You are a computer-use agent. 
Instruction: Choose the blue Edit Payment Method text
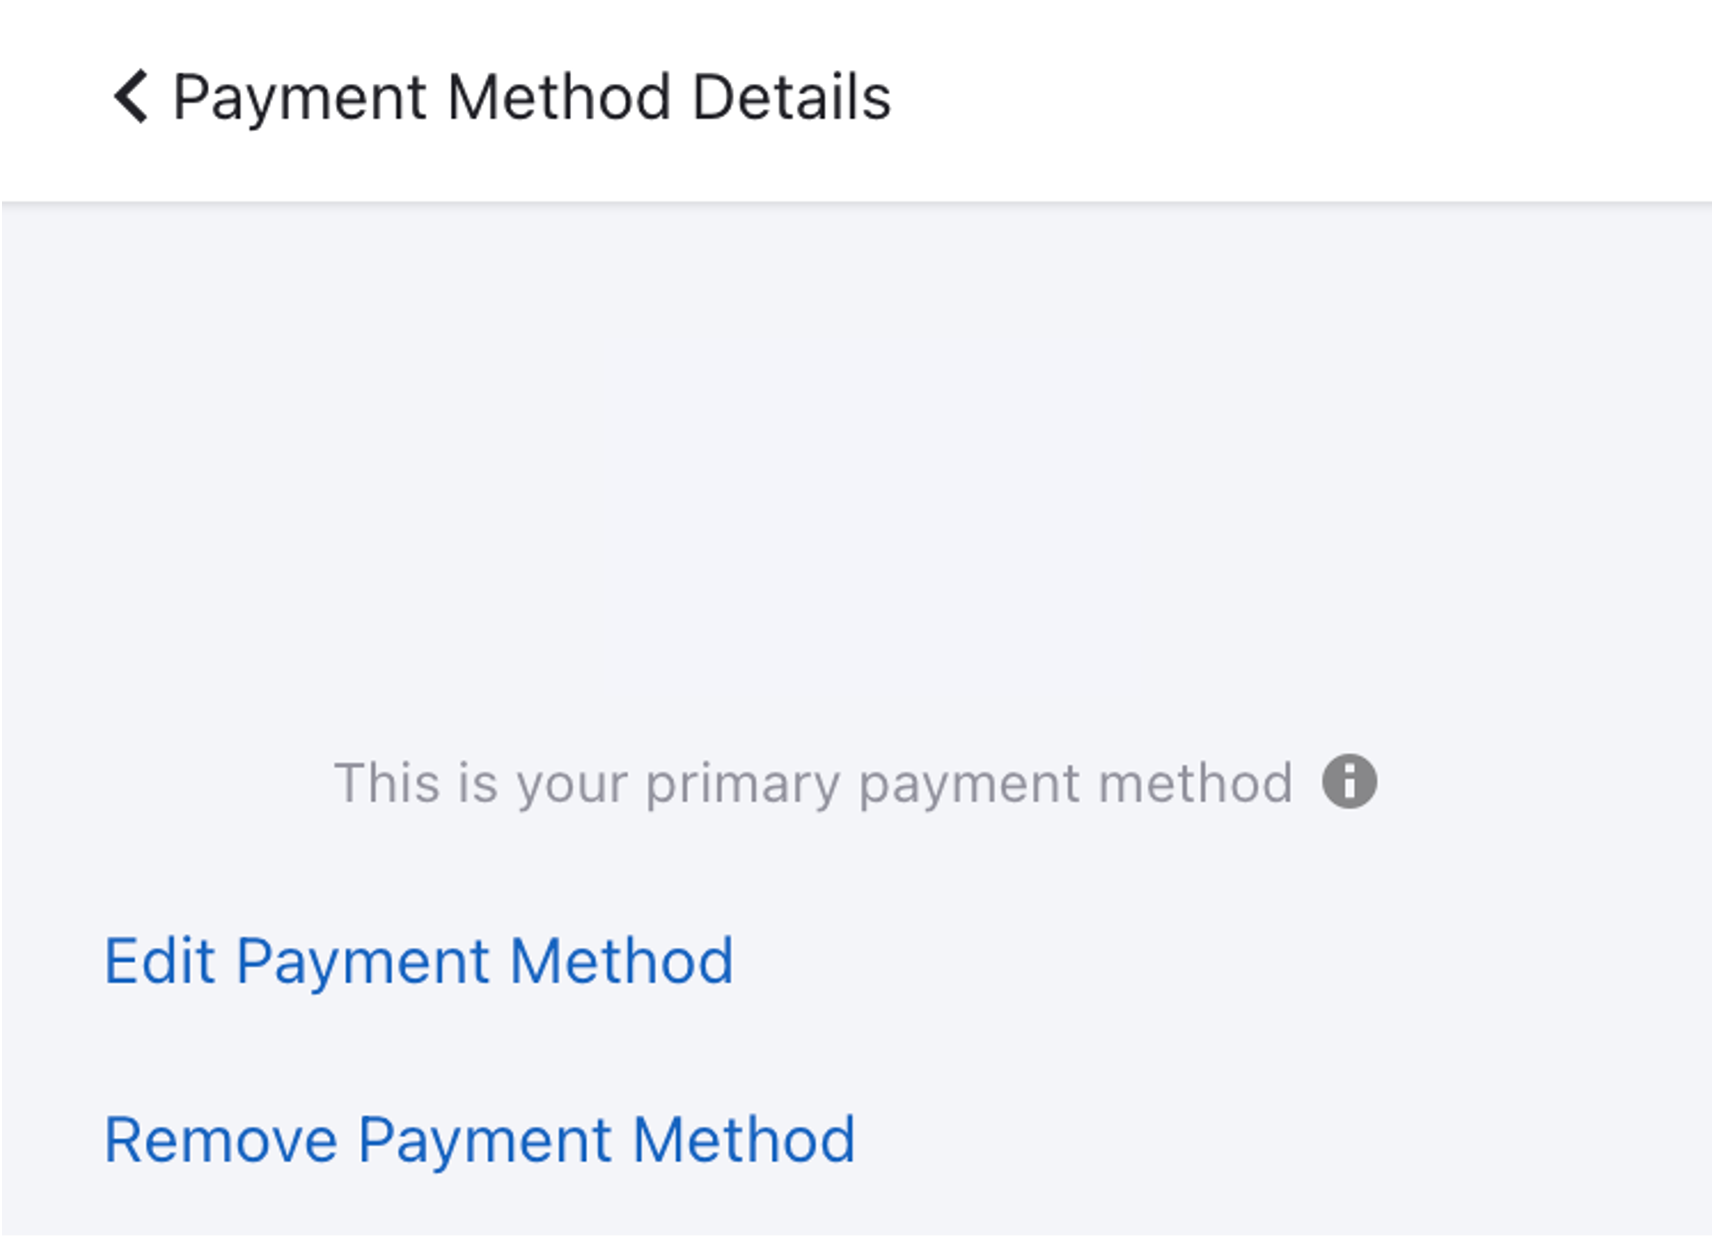tap(419, 961)
